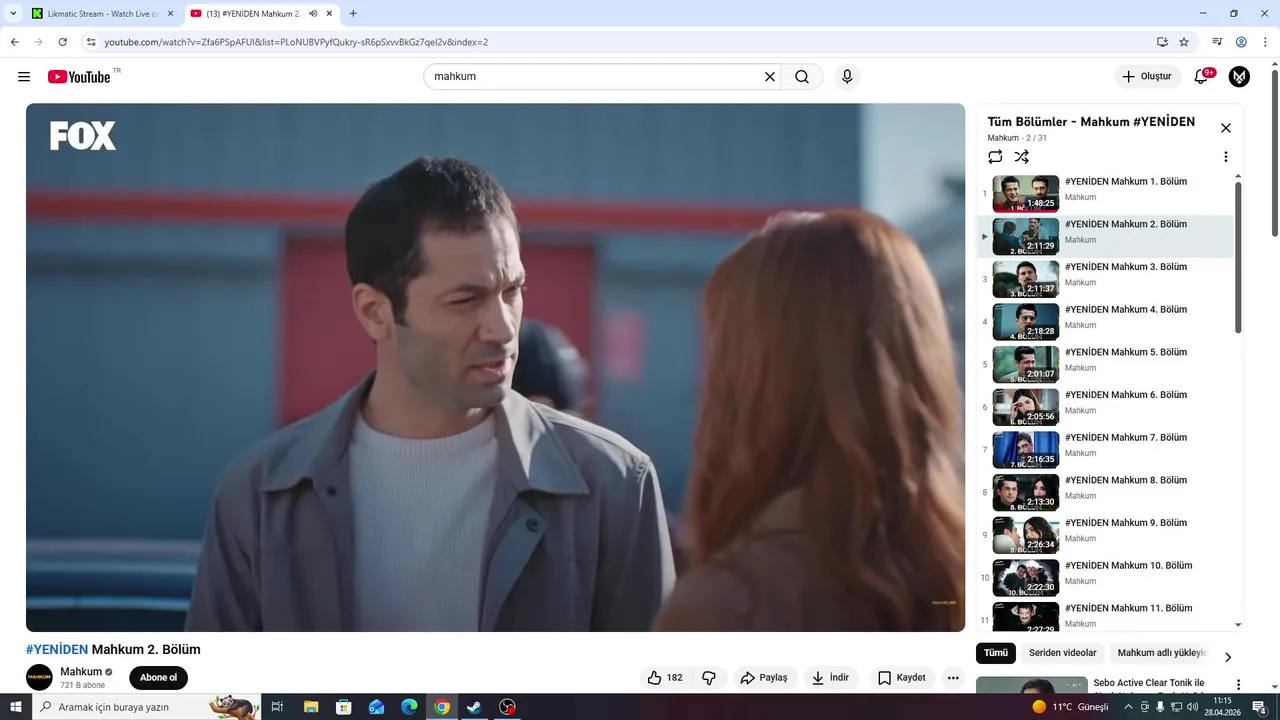The image size is (1280, 720).
Task: Play #YENİDEN Mahkum 1. Bölüm thumbnail
Action: [x=1026, y=194]
